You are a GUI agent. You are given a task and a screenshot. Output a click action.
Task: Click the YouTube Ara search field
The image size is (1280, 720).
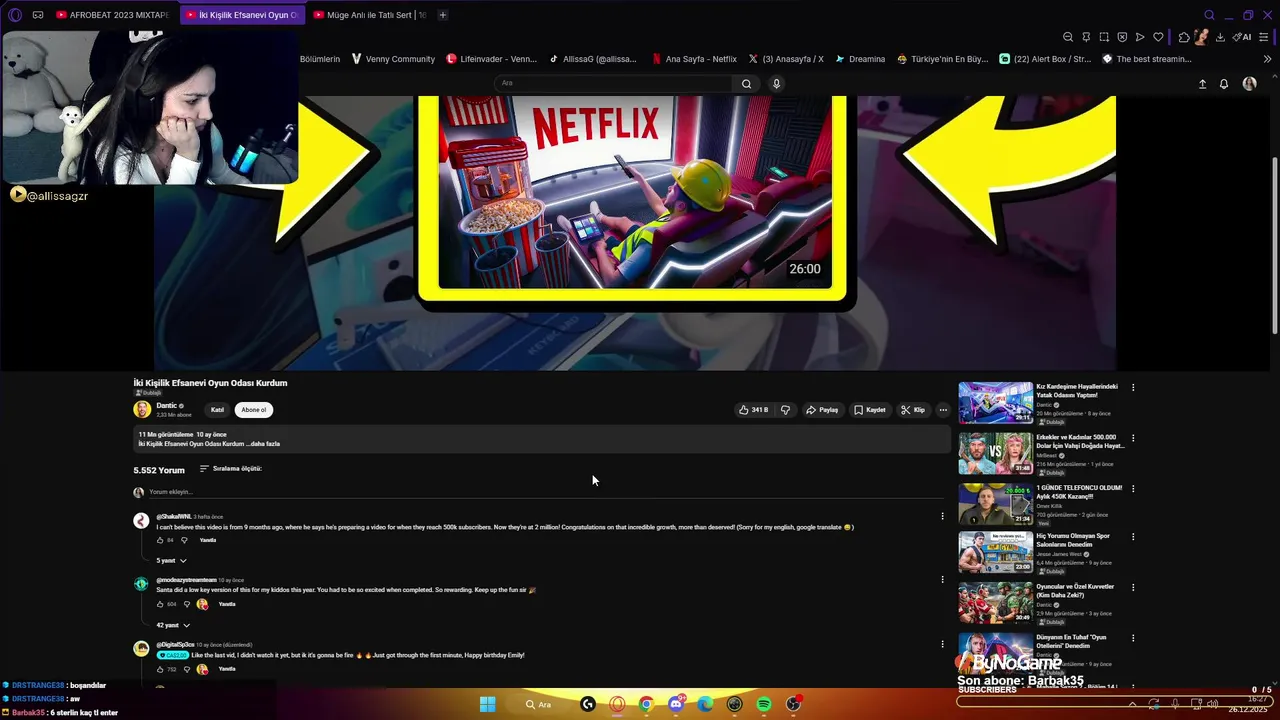click(x=613, y=84)
